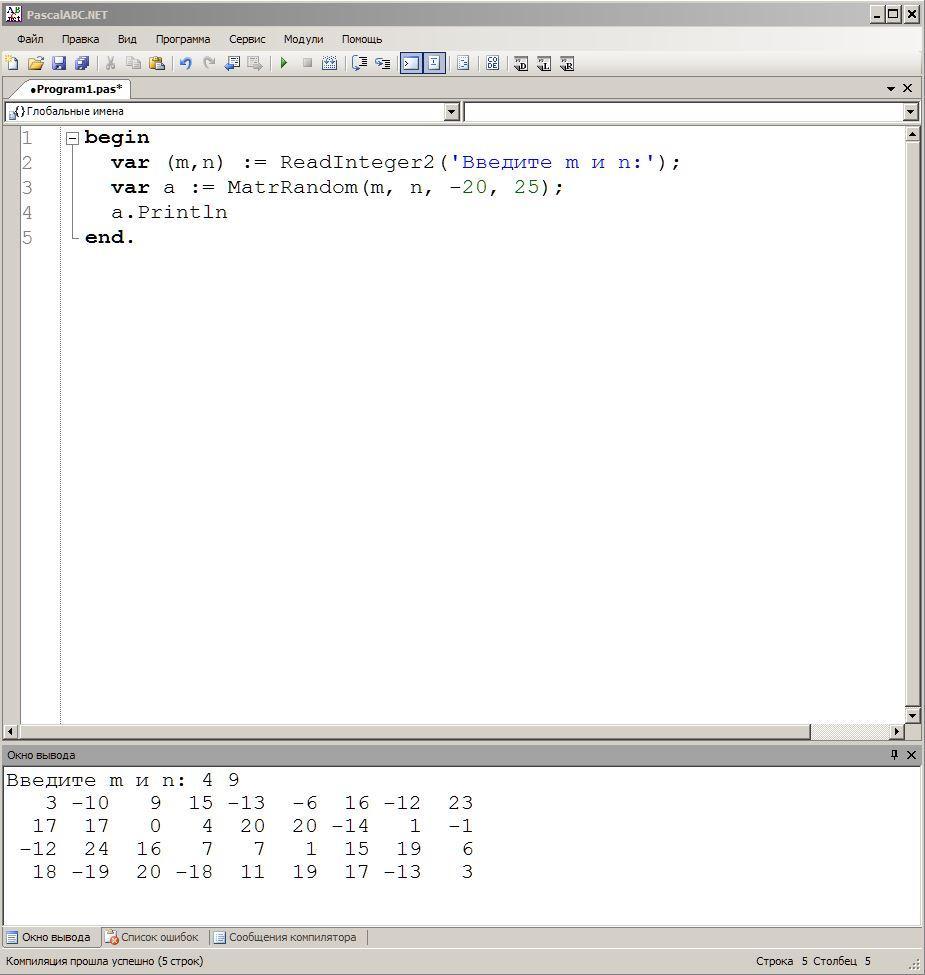The image size is (925, 975).
Task: Stop program execution with the square icon
Action: [307, 63]
